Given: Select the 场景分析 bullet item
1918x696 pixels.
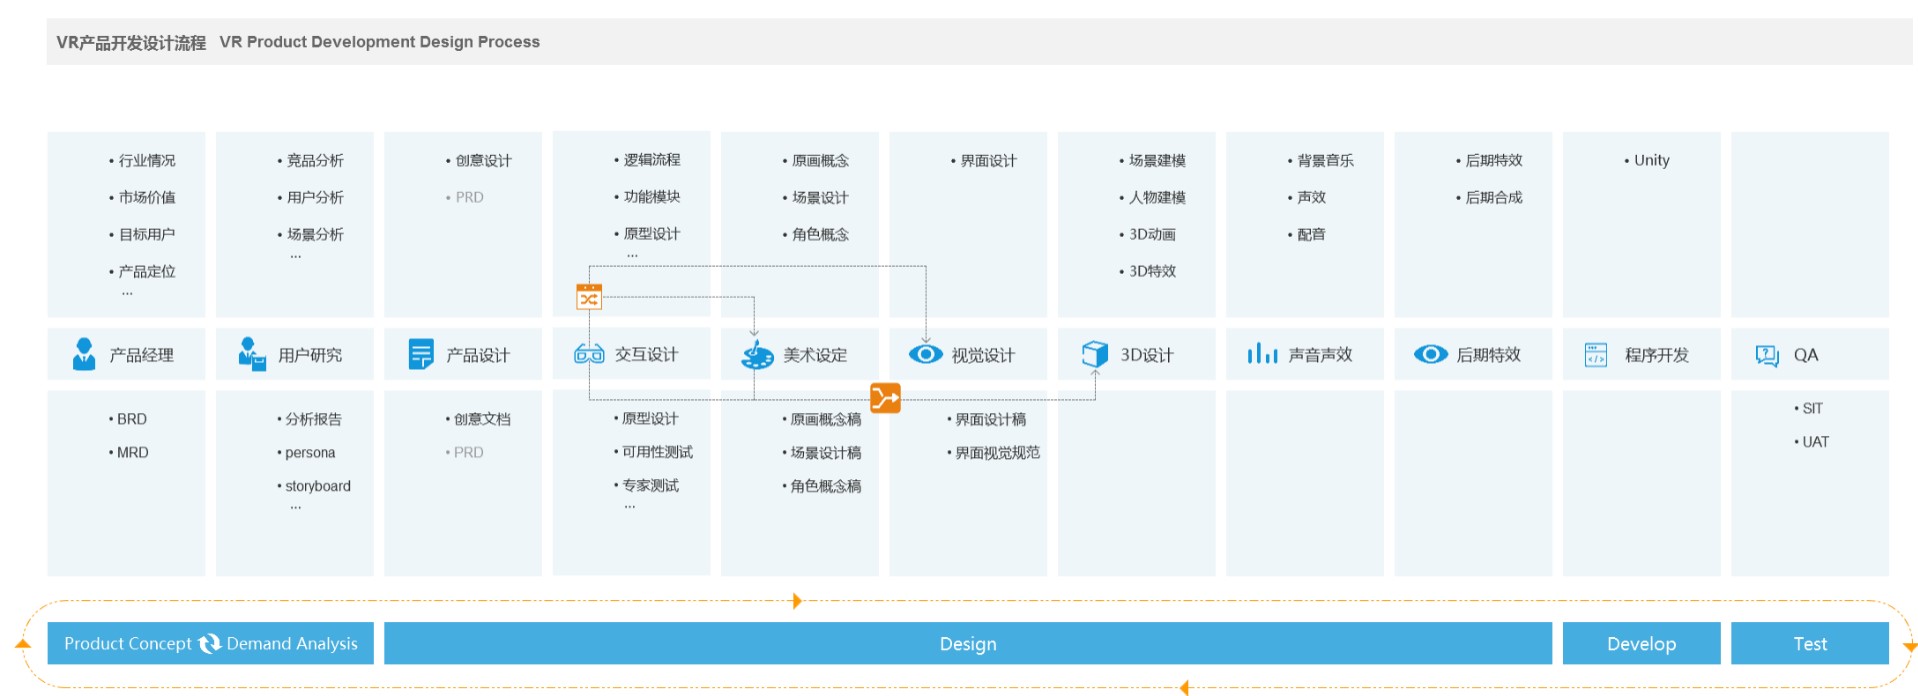Looking at the screenshot, I should point(310,234).
